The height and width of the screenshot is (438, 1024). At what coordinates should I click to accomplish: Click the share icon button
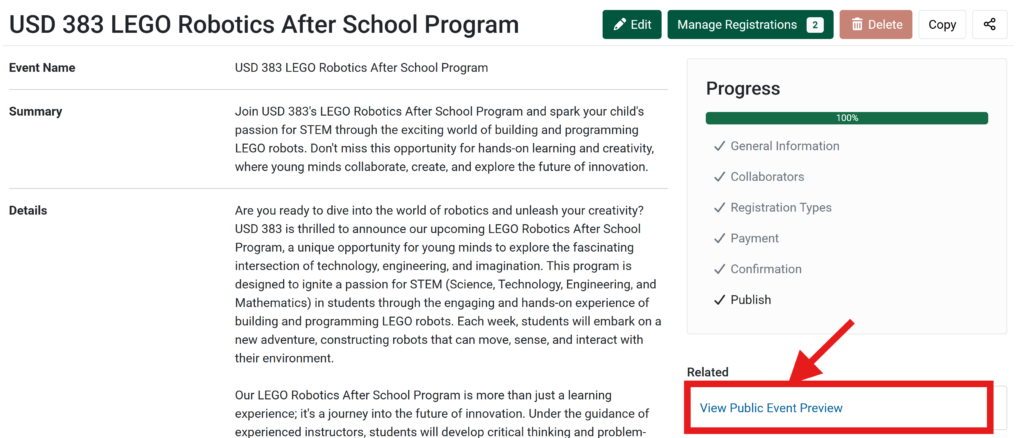pos(989,25)
